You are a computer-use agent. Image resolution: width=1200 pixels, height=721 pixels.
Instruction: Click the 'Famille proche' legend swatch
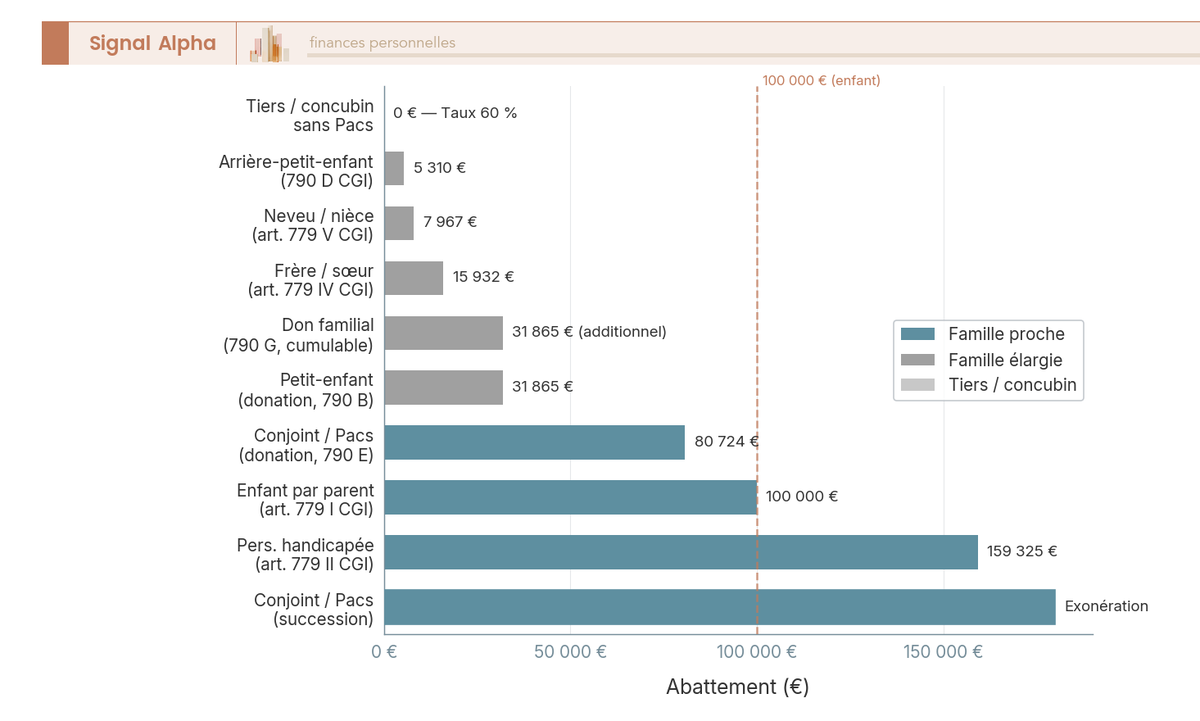917,334
